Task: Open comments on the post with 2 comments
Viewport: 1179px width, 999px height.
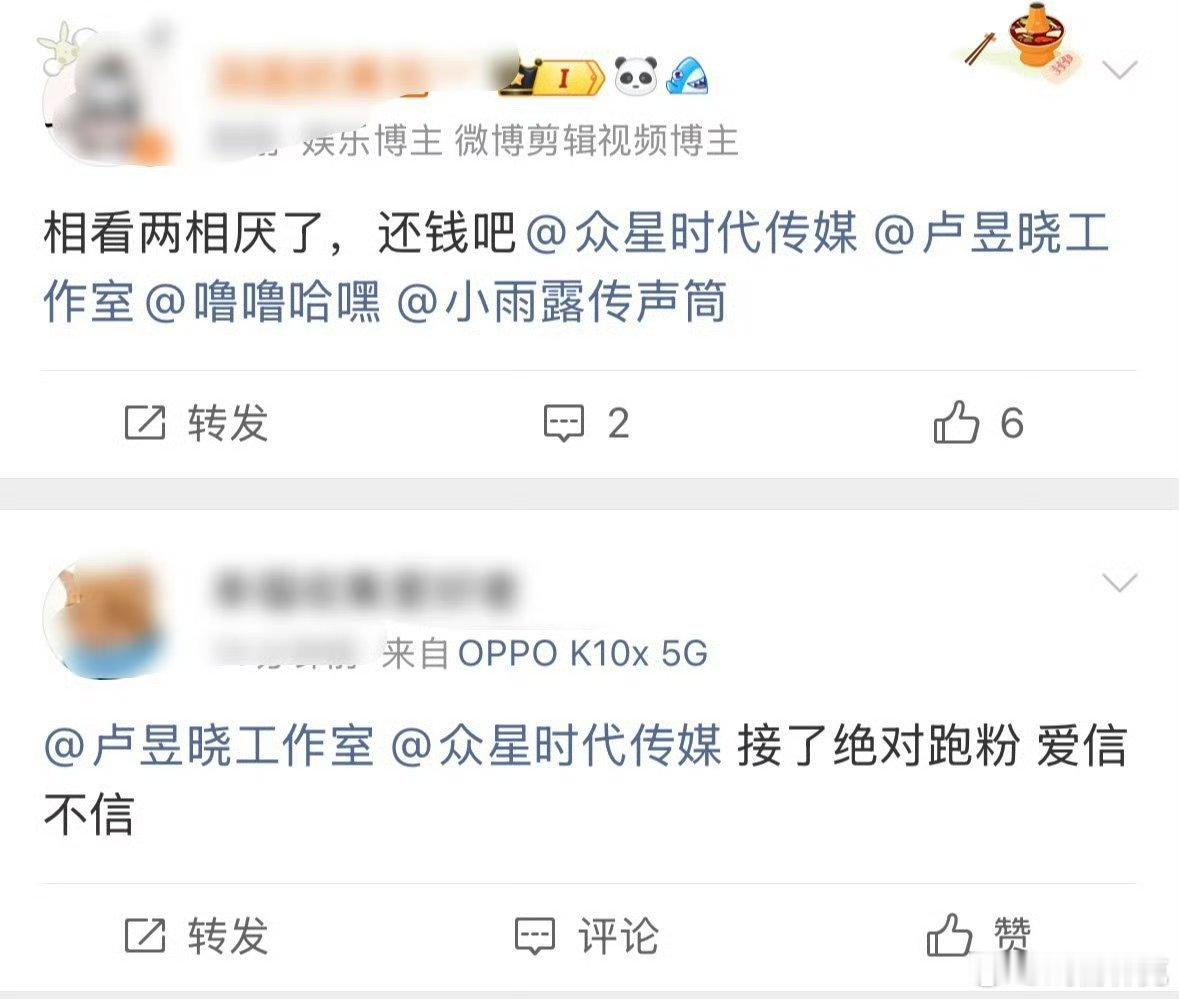Action: pos(586,423)
